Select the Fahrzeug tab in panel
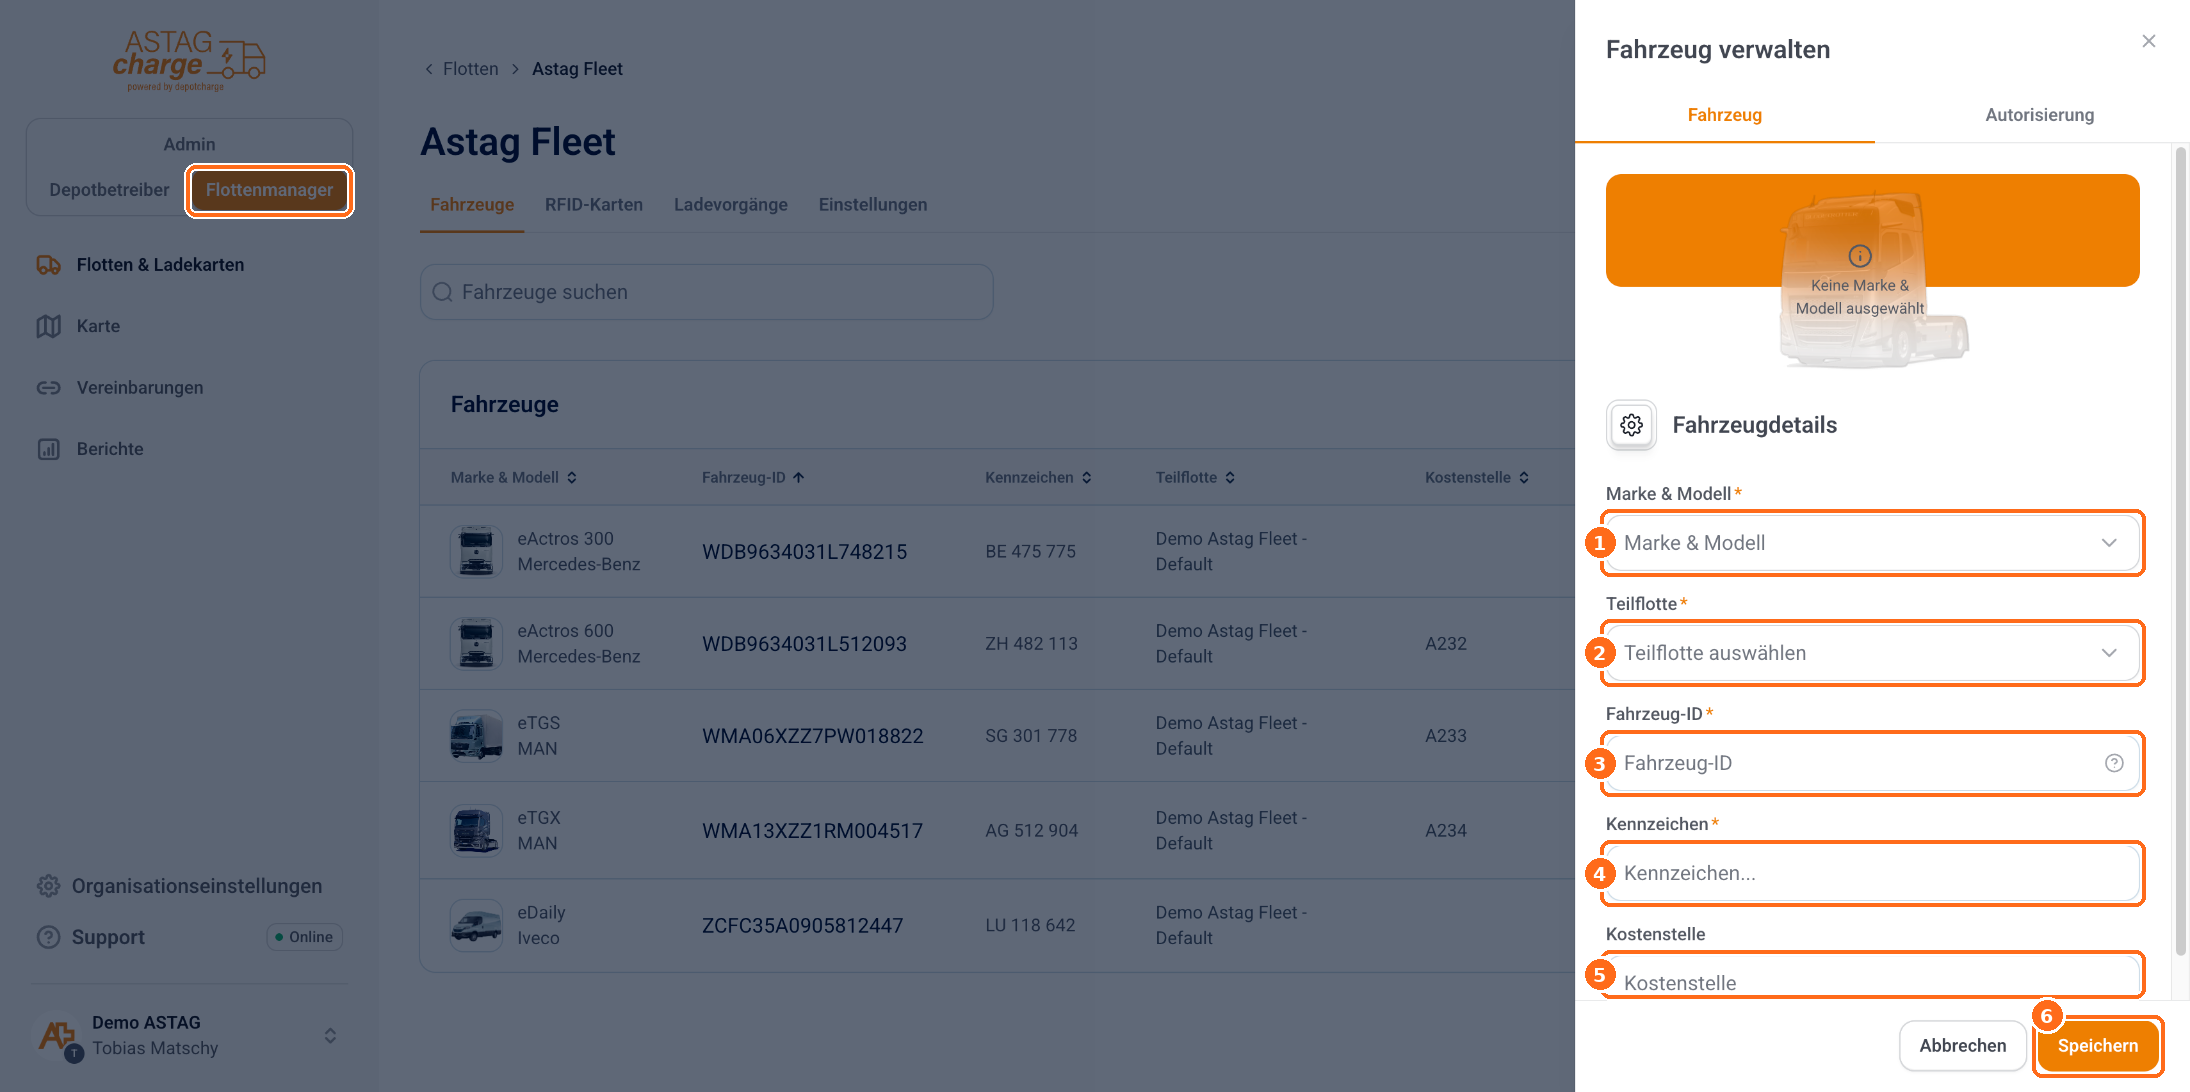This screenshot has width=2190, height=1092. (1724, 115)
